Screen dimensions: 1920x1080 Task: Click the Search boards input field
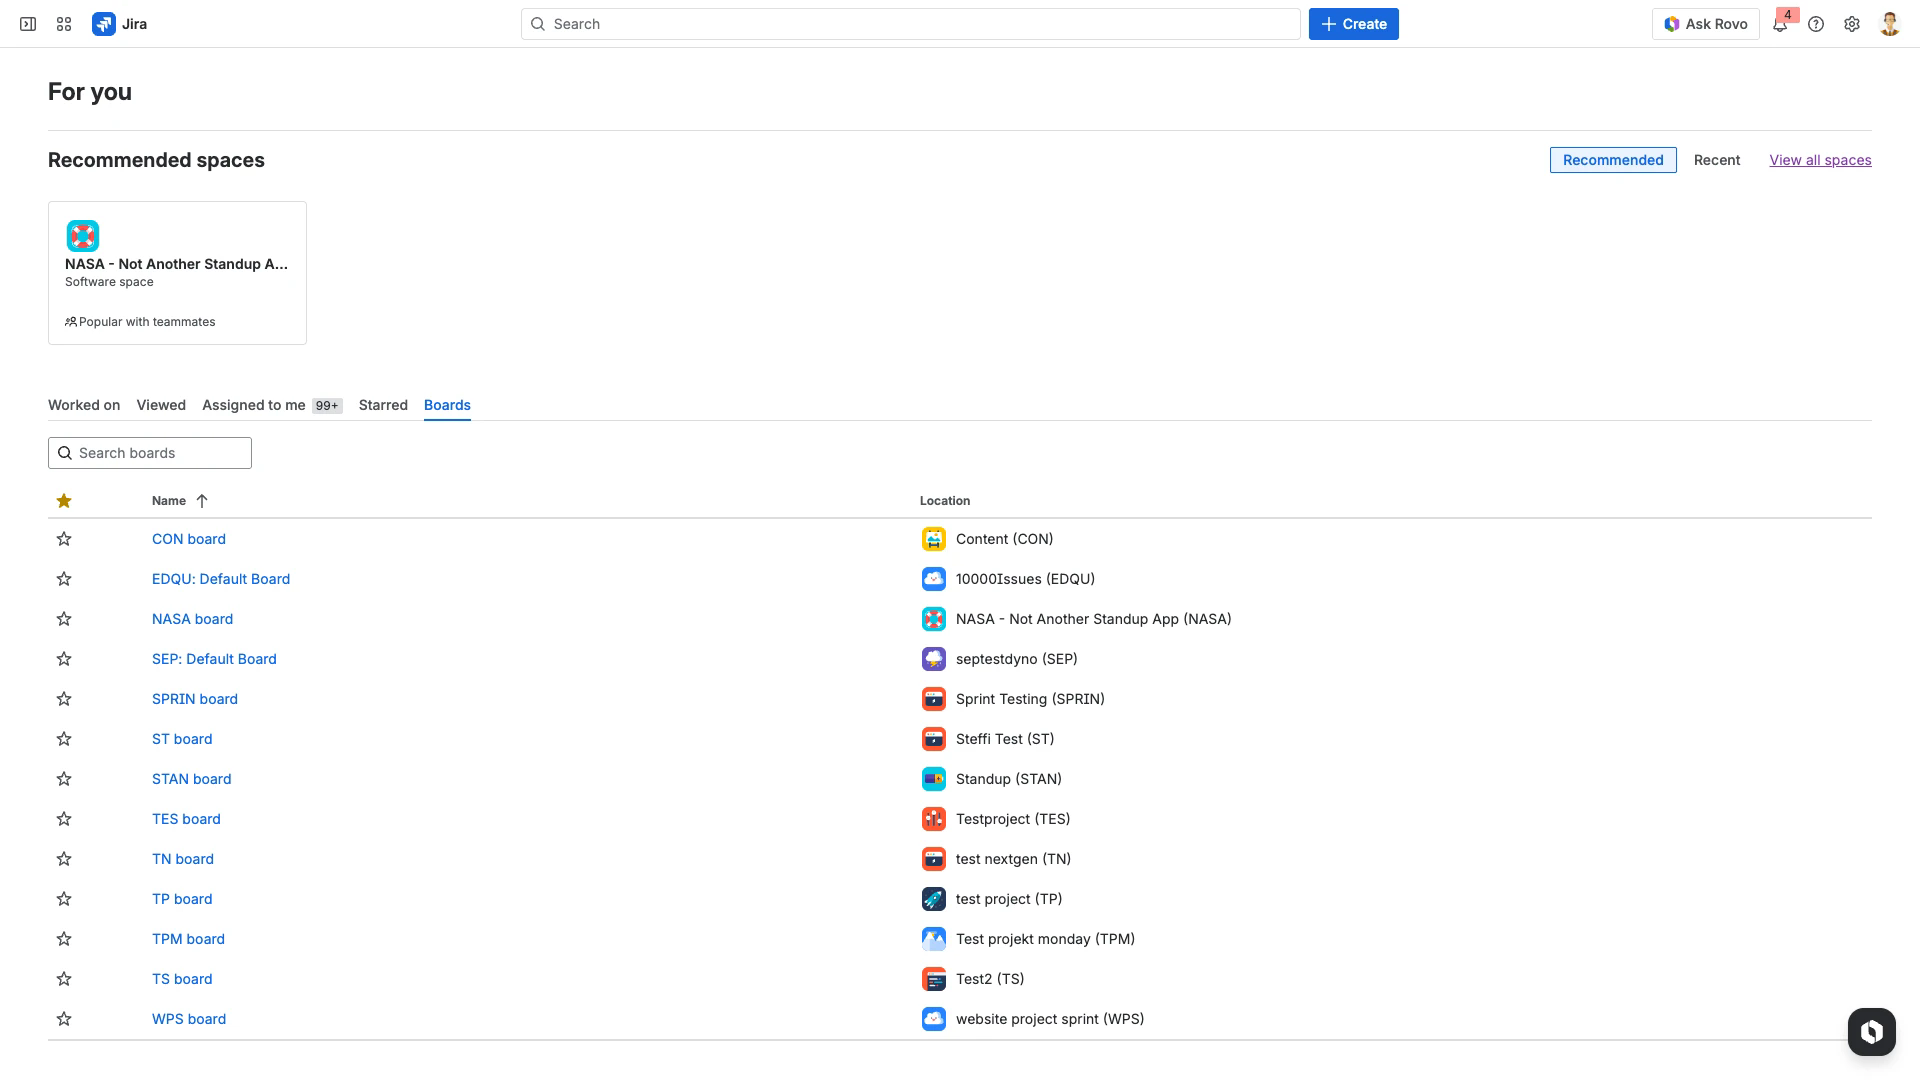click(x=149, y=453)
